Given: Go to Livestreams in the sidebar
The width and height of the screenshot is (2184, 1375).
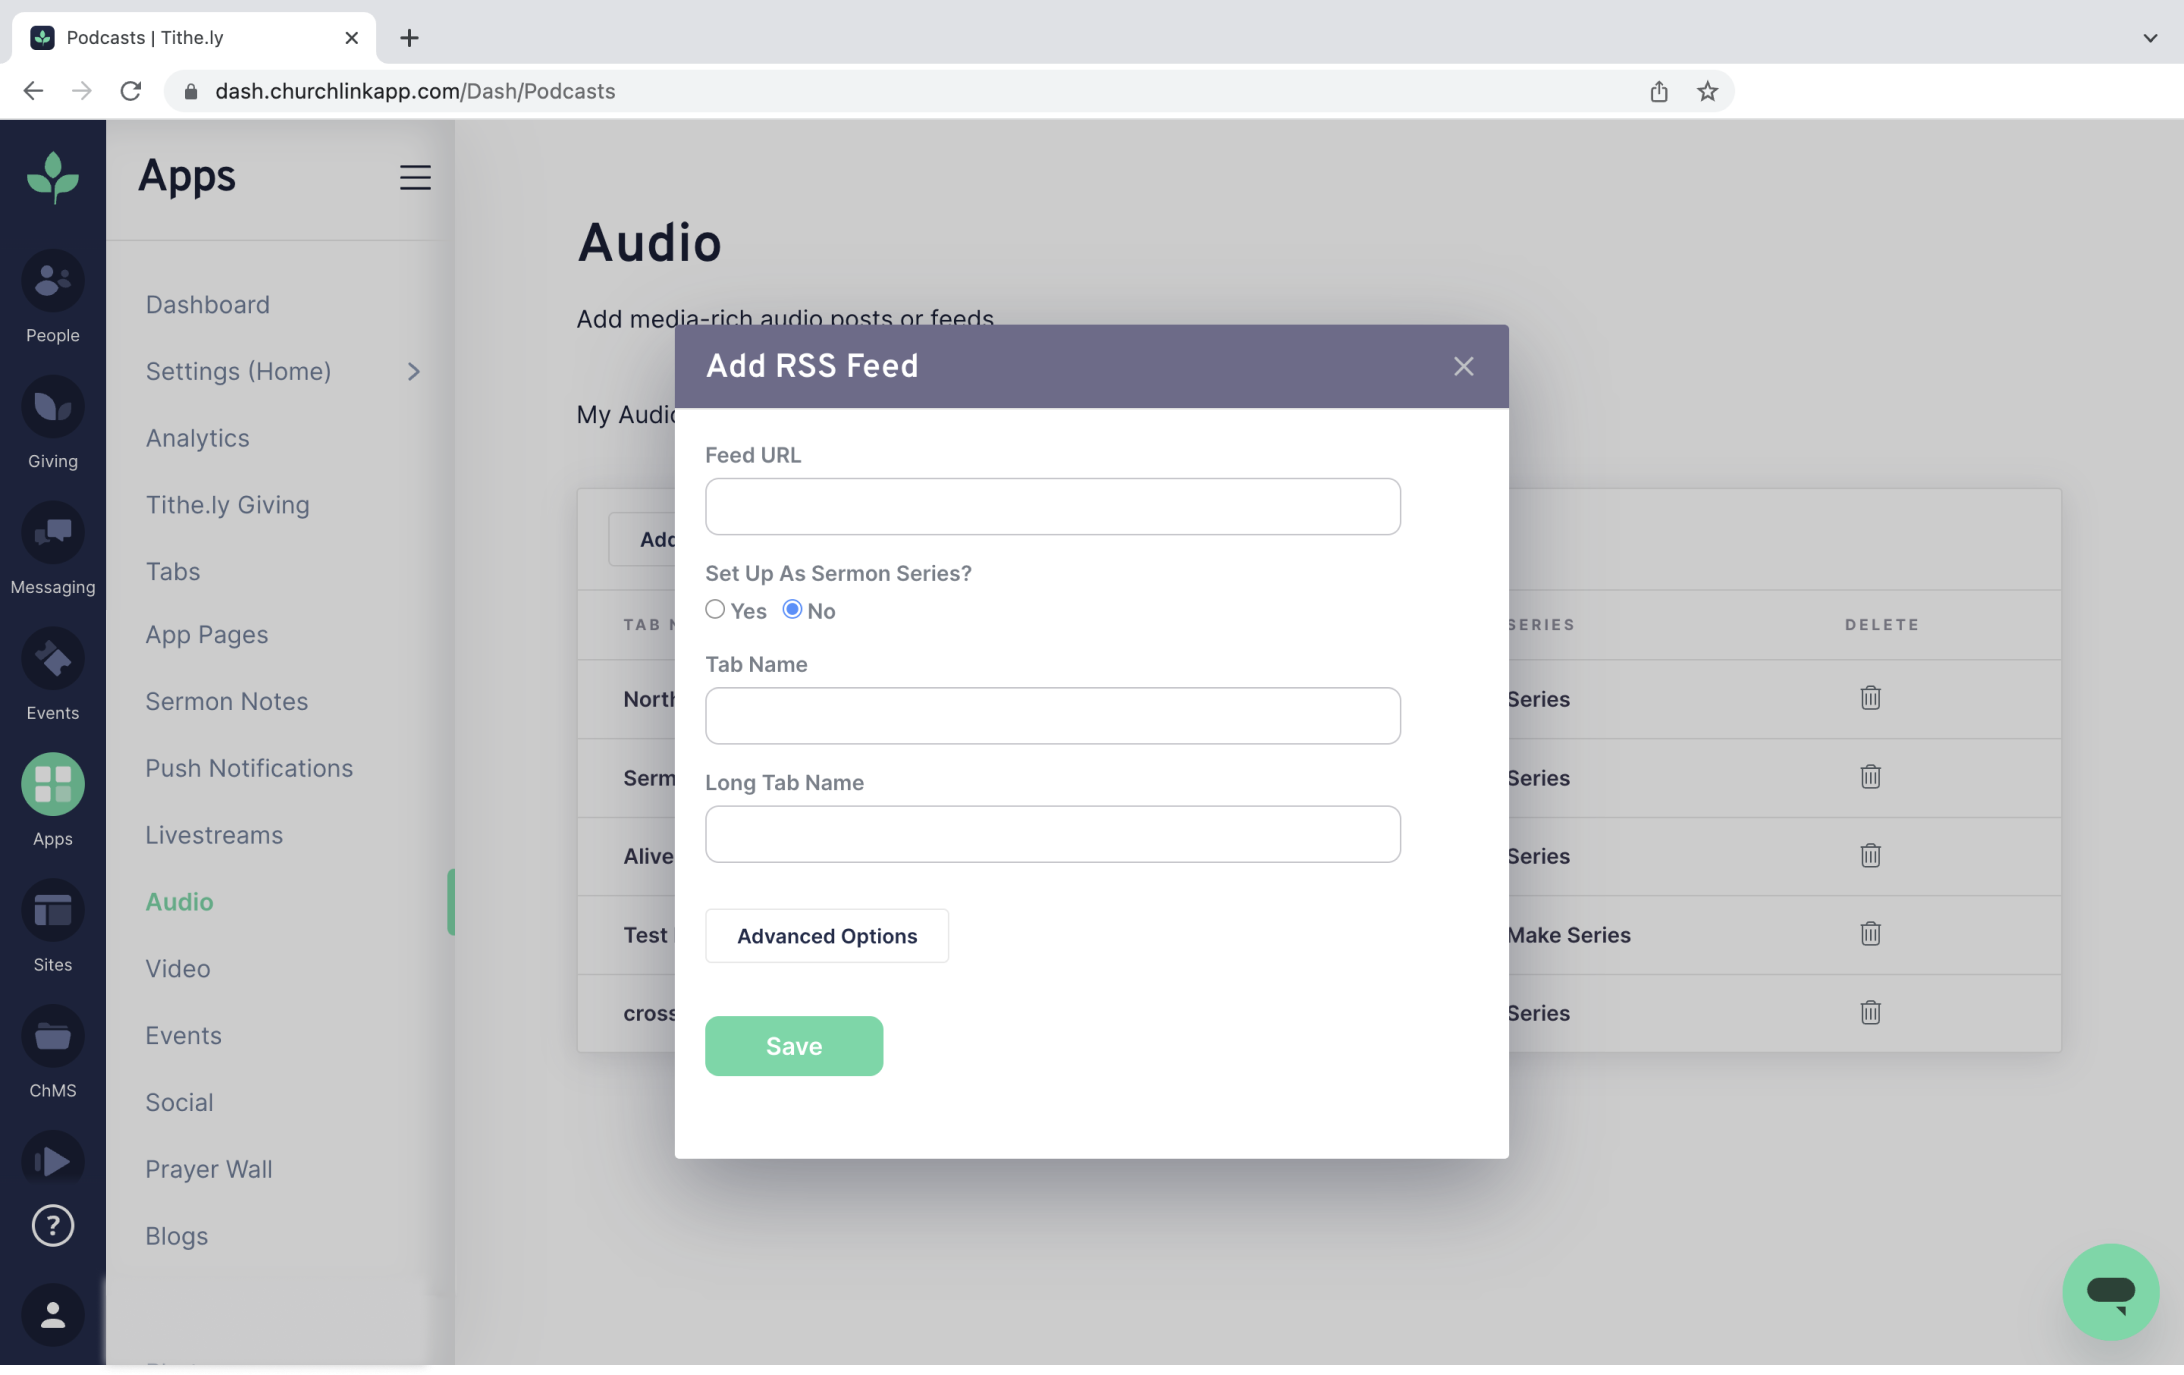Looking at the screenshot, I should [x=214, y=835].
